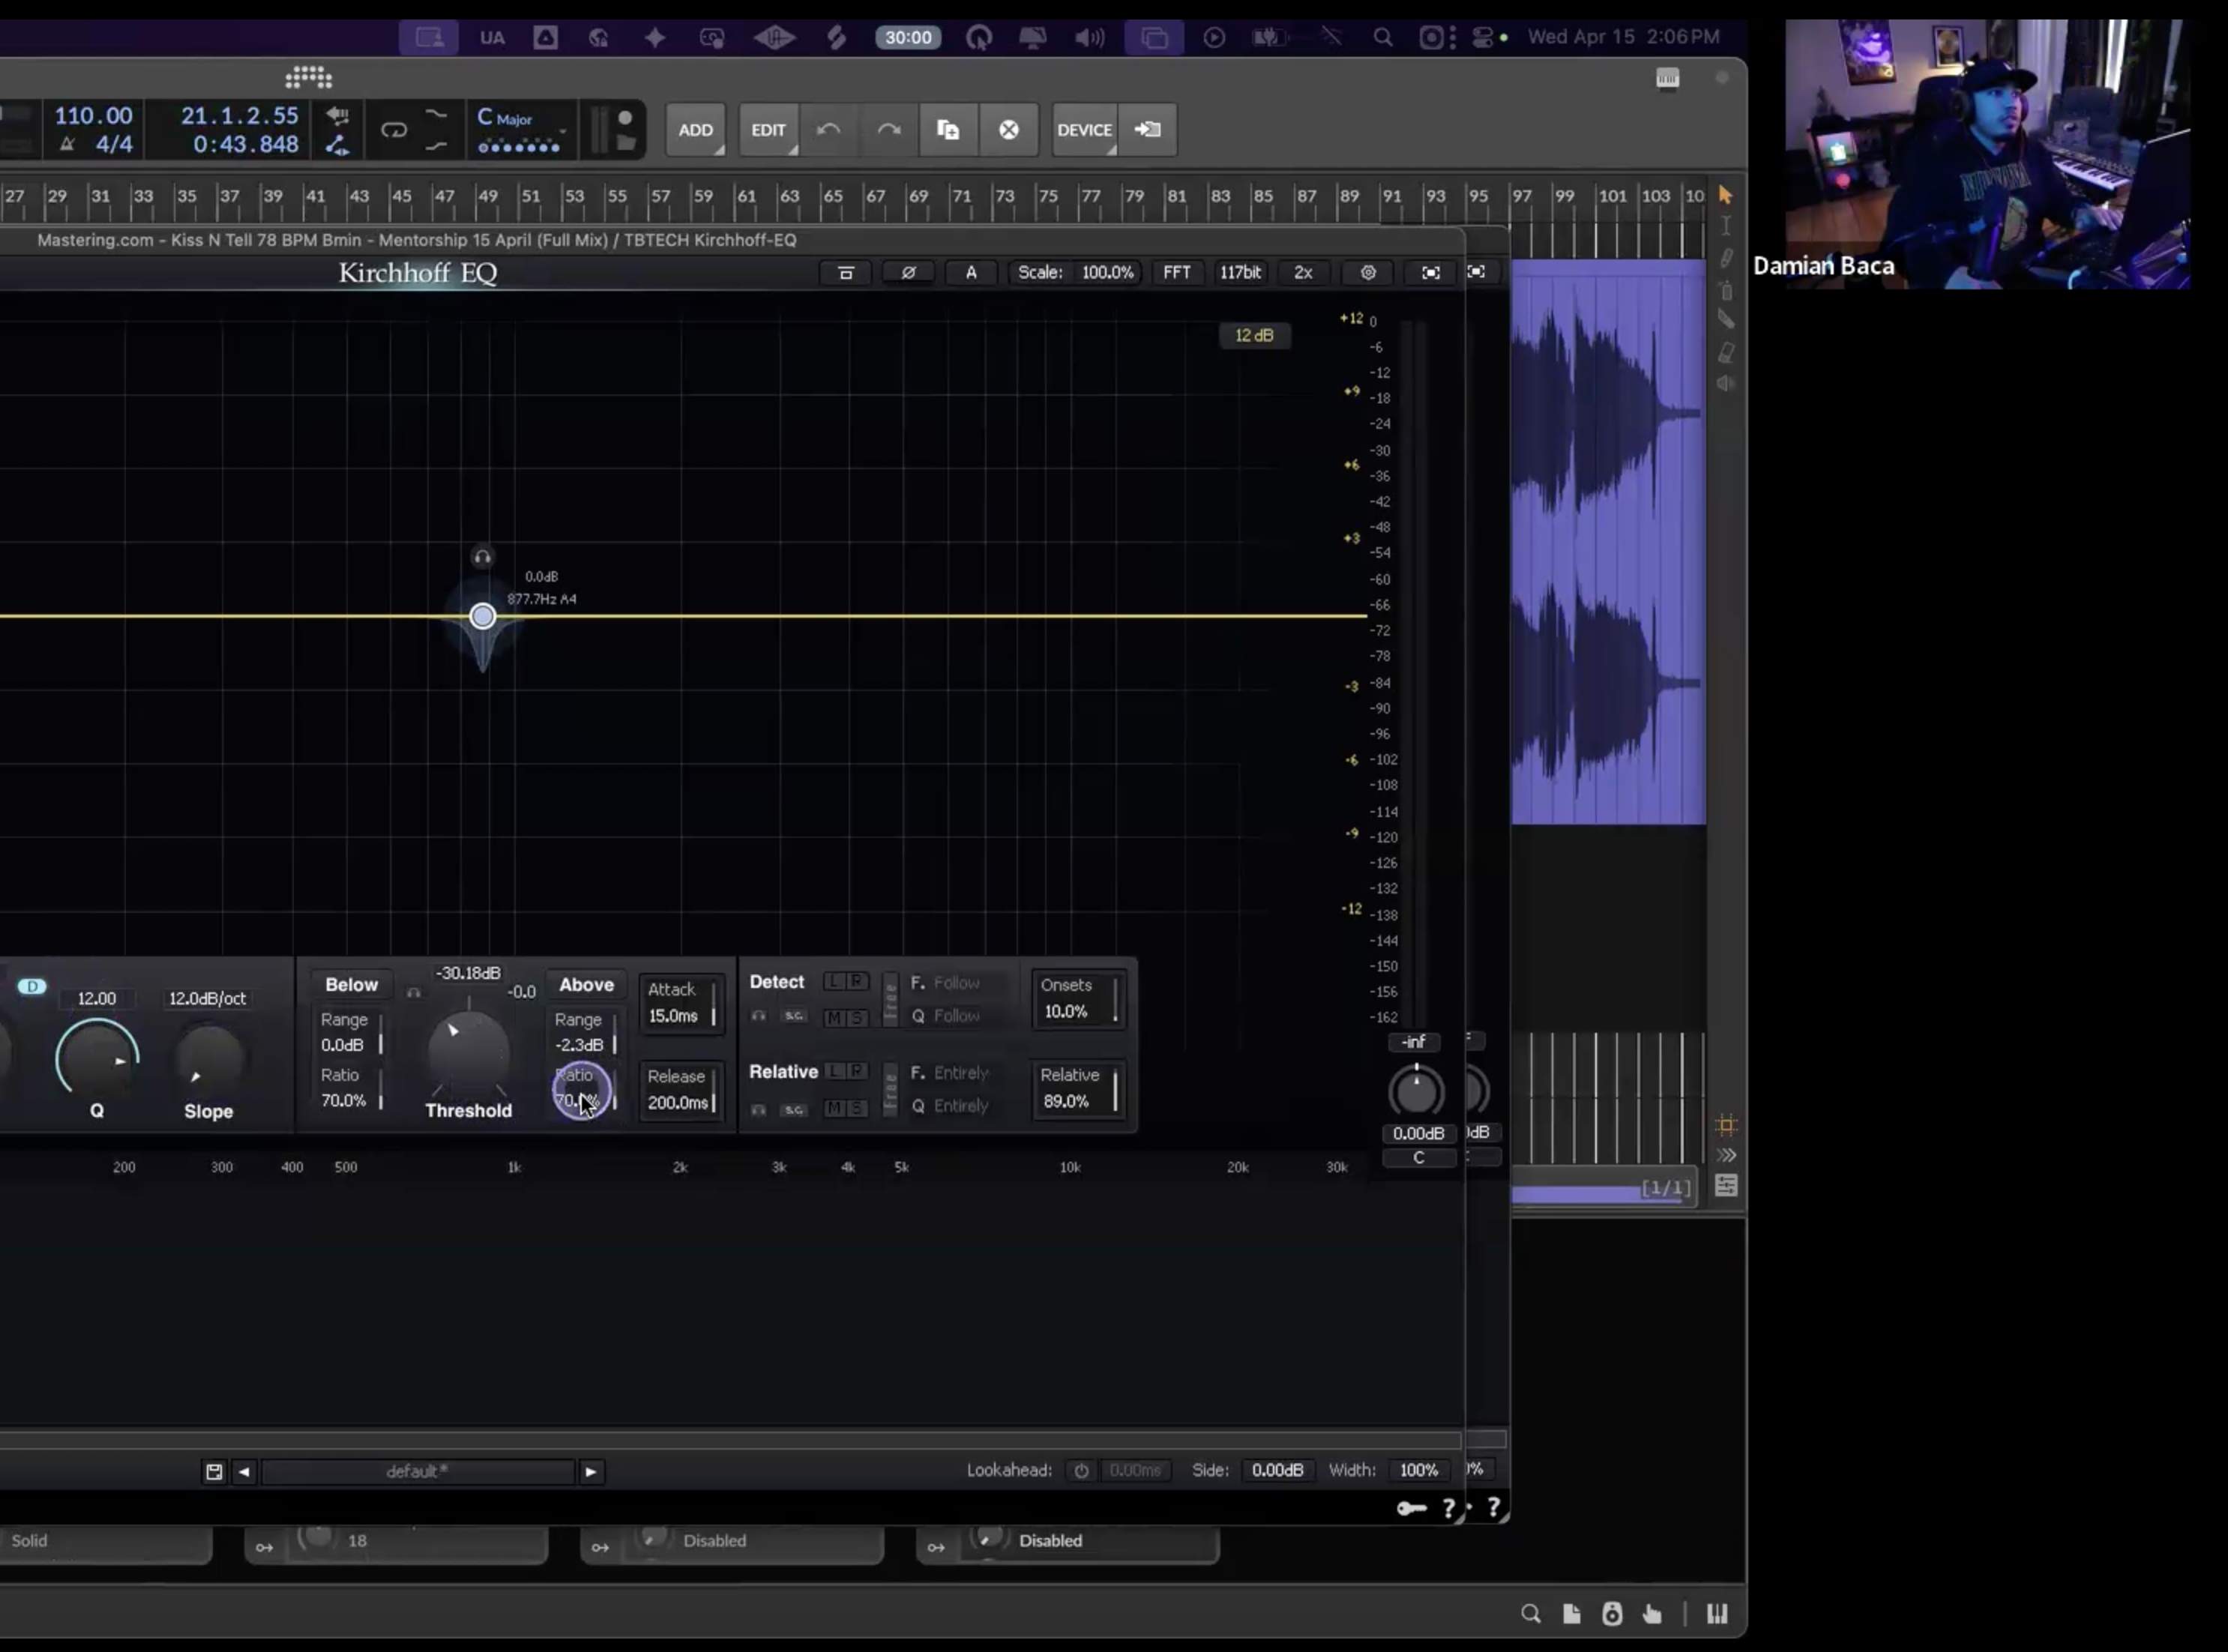Image resolution: width=2228 pixels, height=1652 pixels.
Task: Open the file browser page icon in bottom bar
Action: point(1571,1613)
